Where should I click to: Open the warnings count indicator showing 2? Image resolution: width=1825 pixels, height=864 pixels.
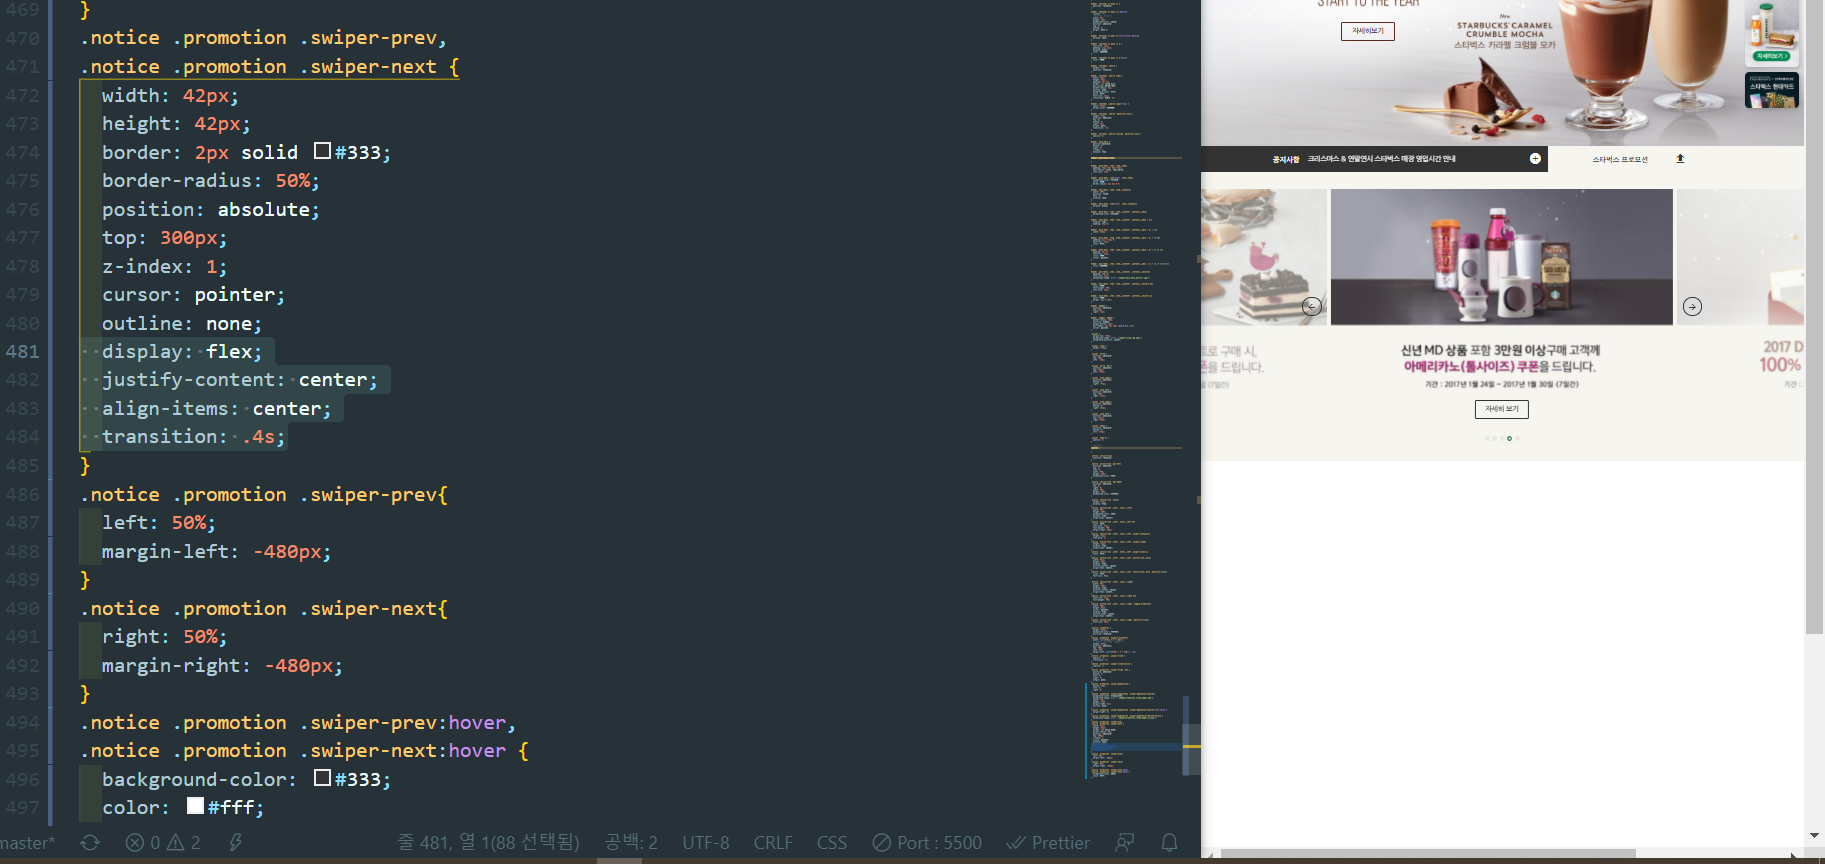[184, 843]
